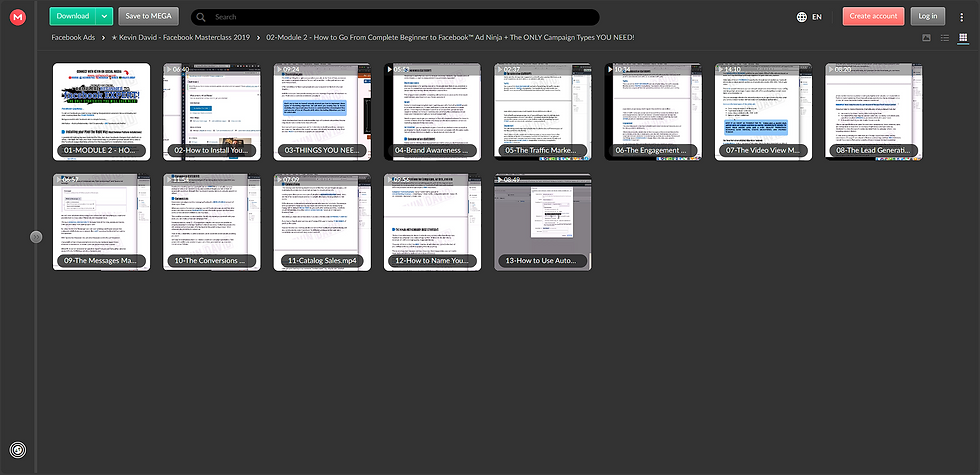The height and width of the screenshot is (475, 980).
Task: Open 06-The Engagement video thumbnail
Action: click(653, 112)
